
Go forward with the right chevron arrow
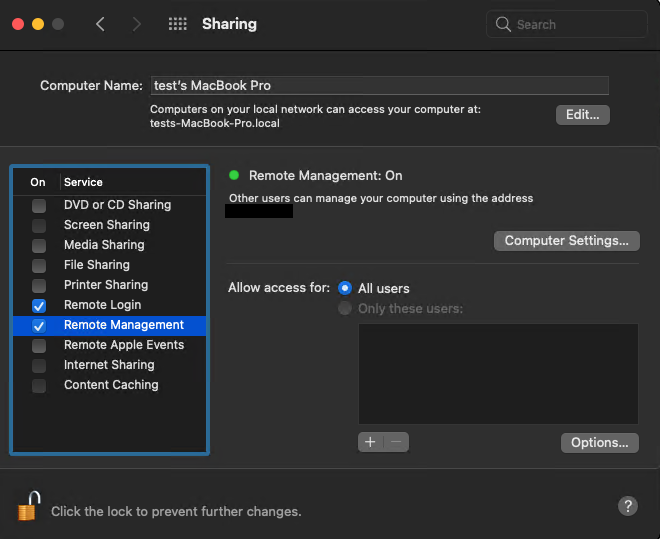pyautogui.click(x=136, y=24)
